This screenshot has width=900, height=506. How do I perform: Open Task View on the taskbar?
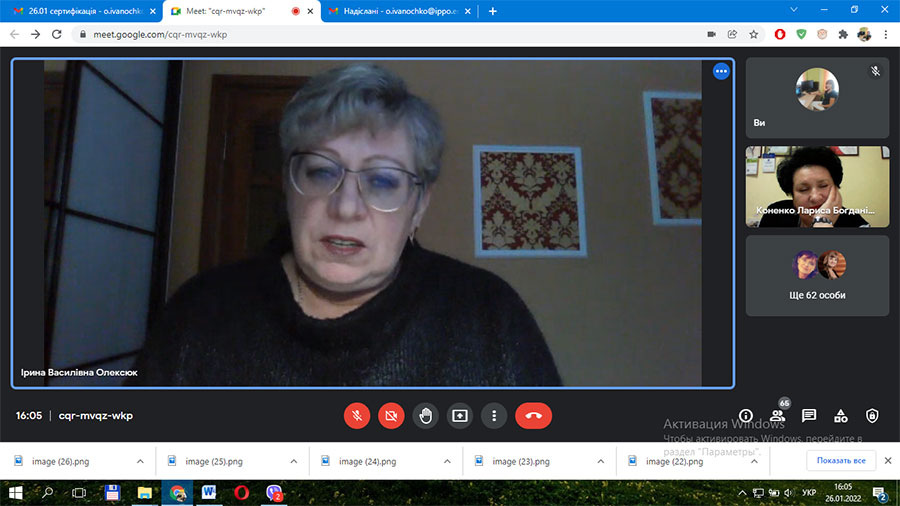79,493
